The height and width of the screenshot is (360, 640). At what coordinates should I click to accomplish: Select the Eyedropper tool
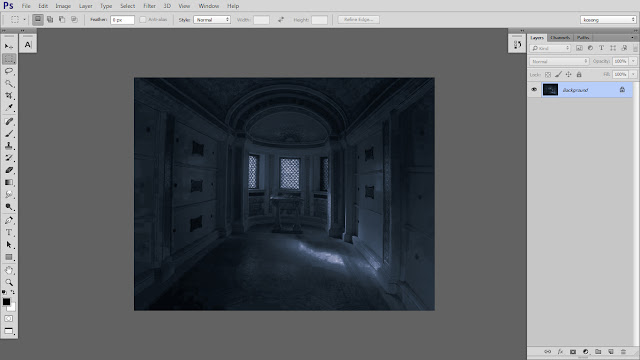[9, 108]
